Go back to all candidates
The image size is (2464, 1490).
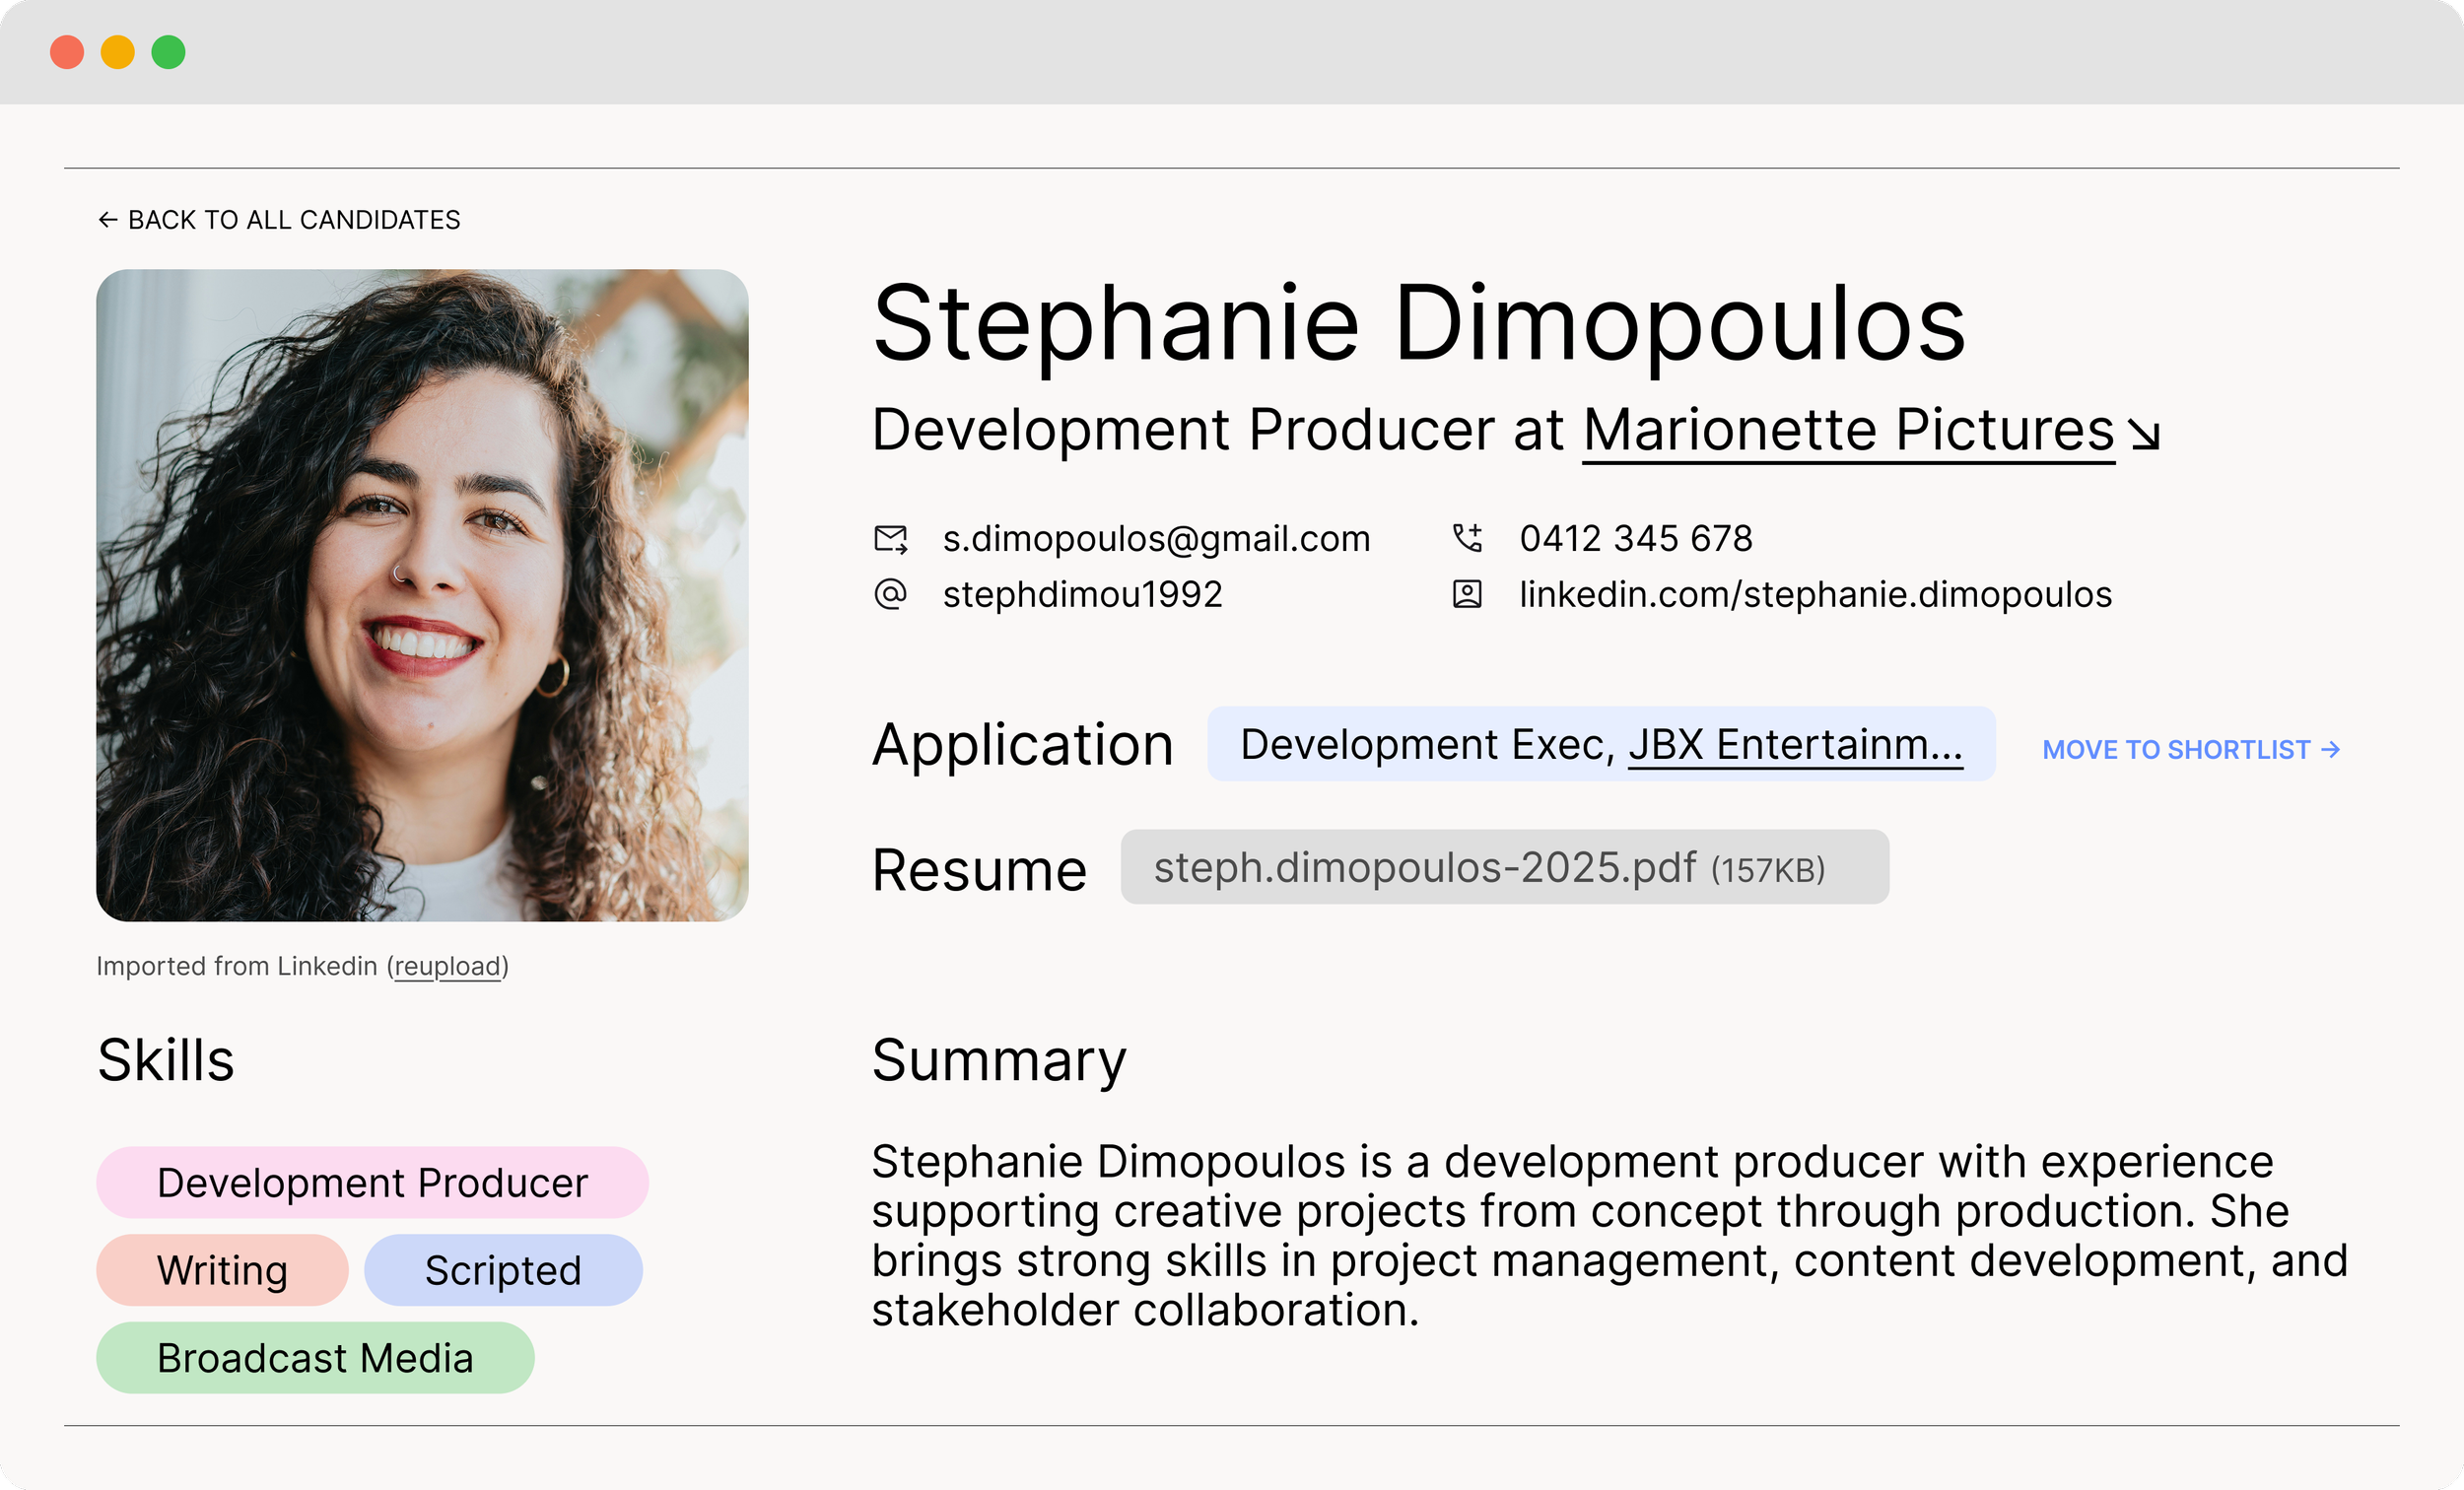pyautogui.click(x=279, y=219)
